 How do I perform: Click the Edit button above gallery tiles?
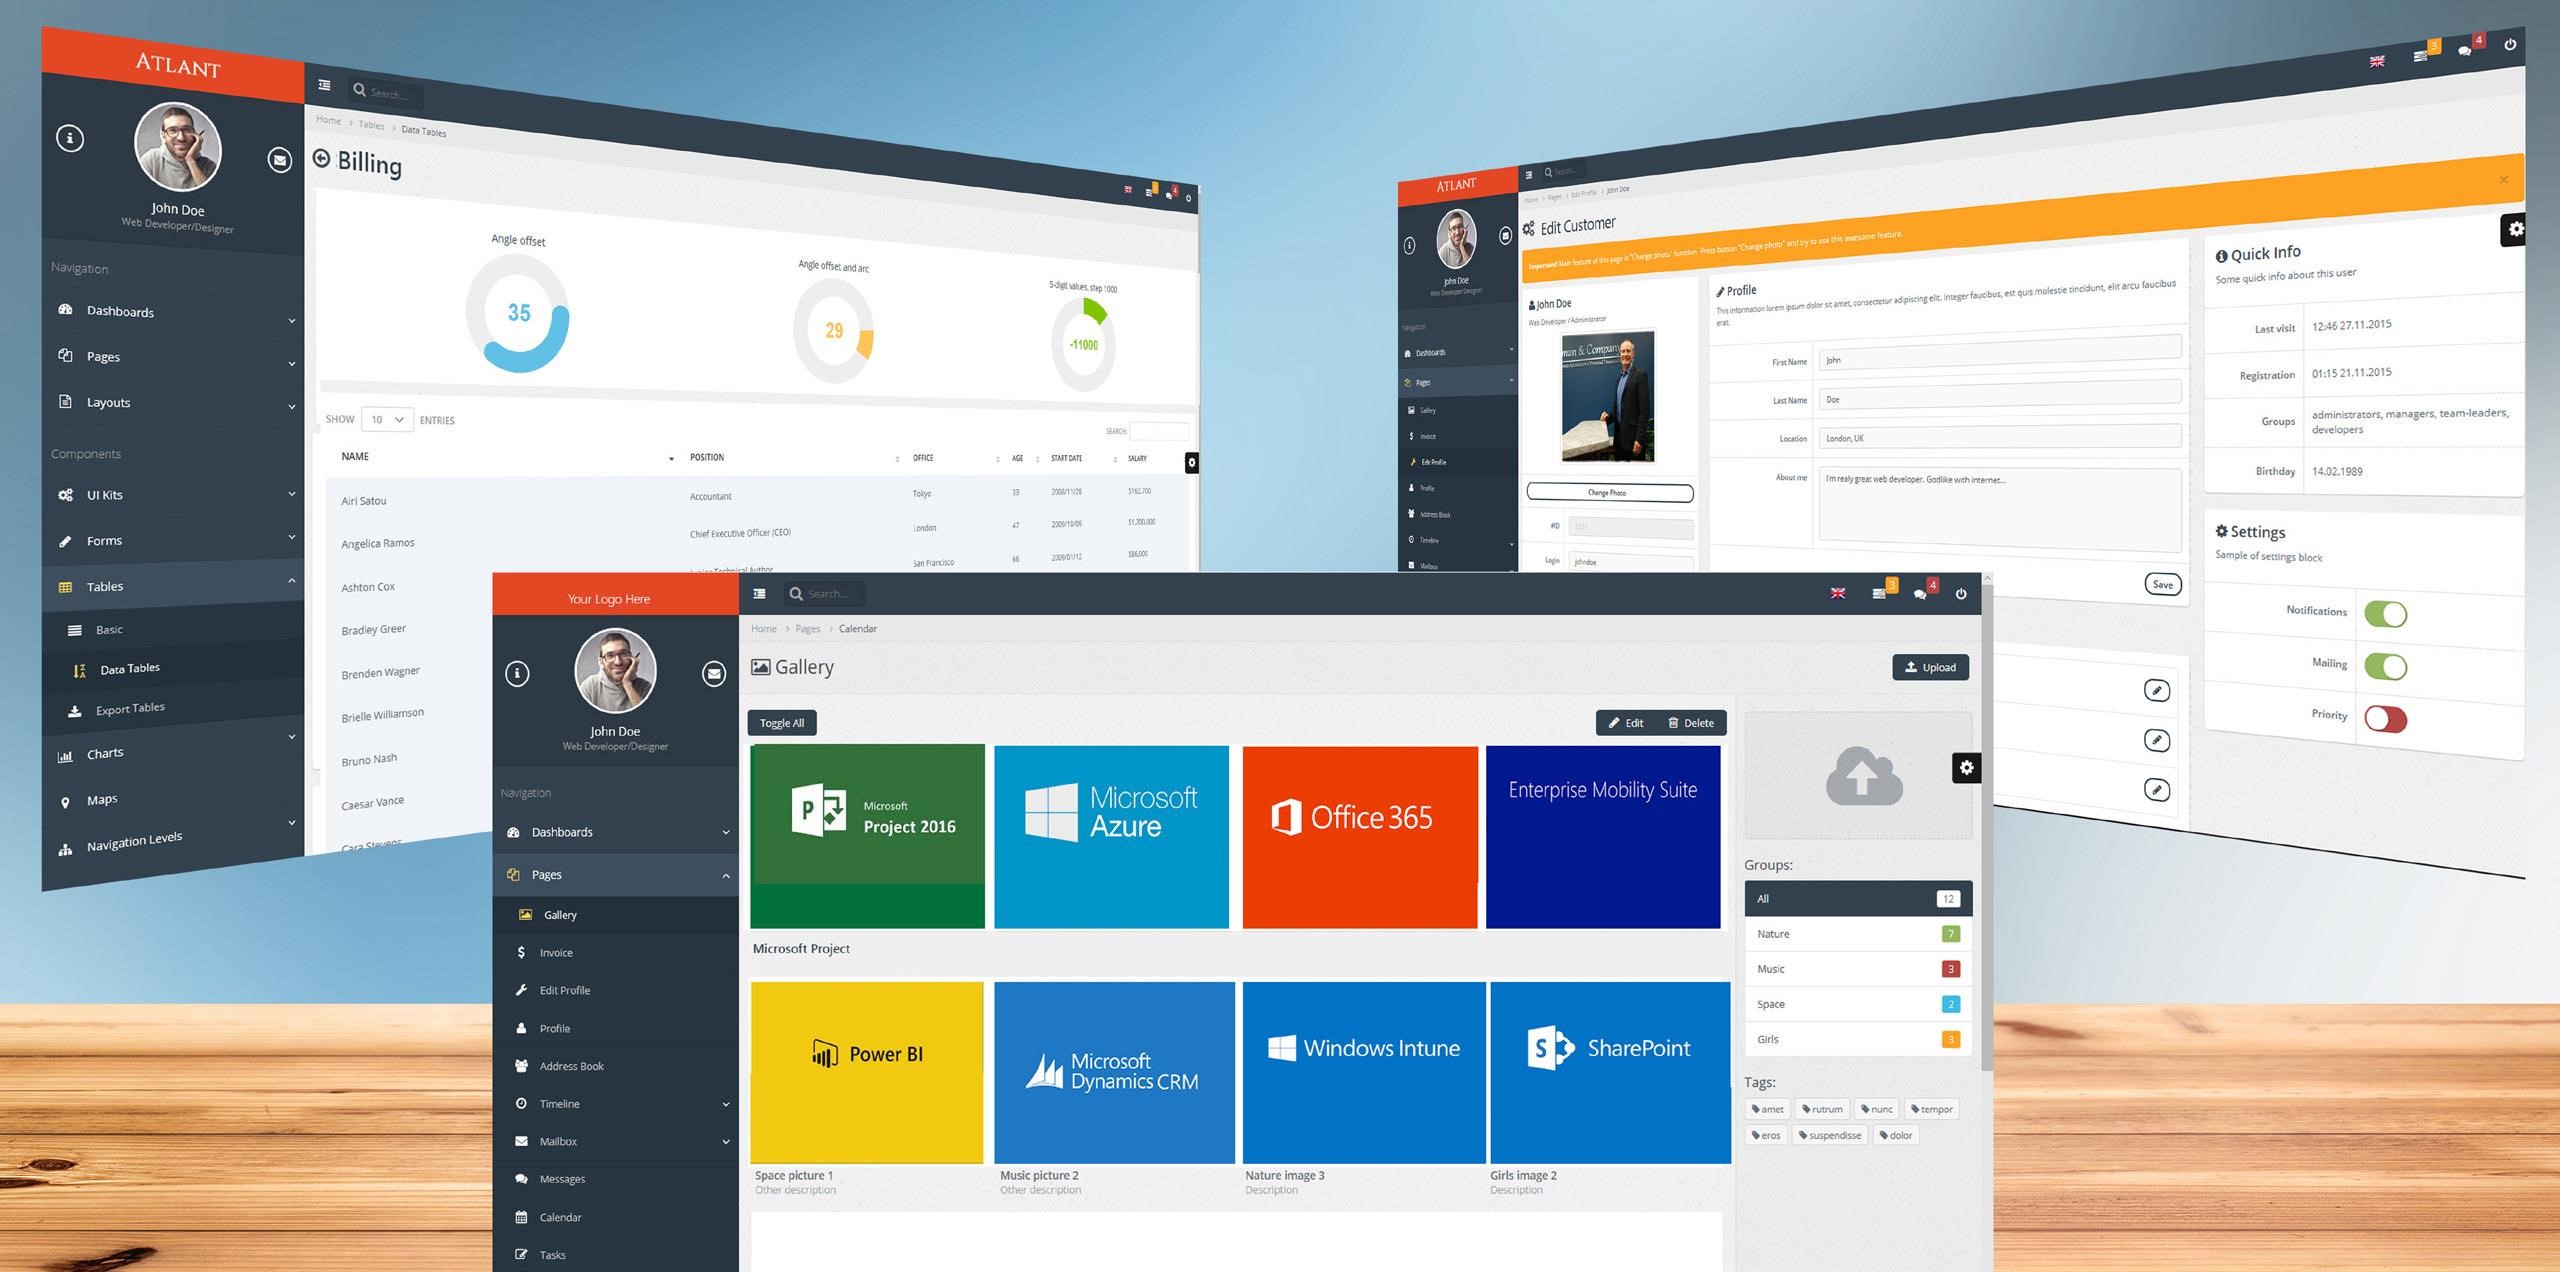pyautogui.click(x=1626, y=723)
